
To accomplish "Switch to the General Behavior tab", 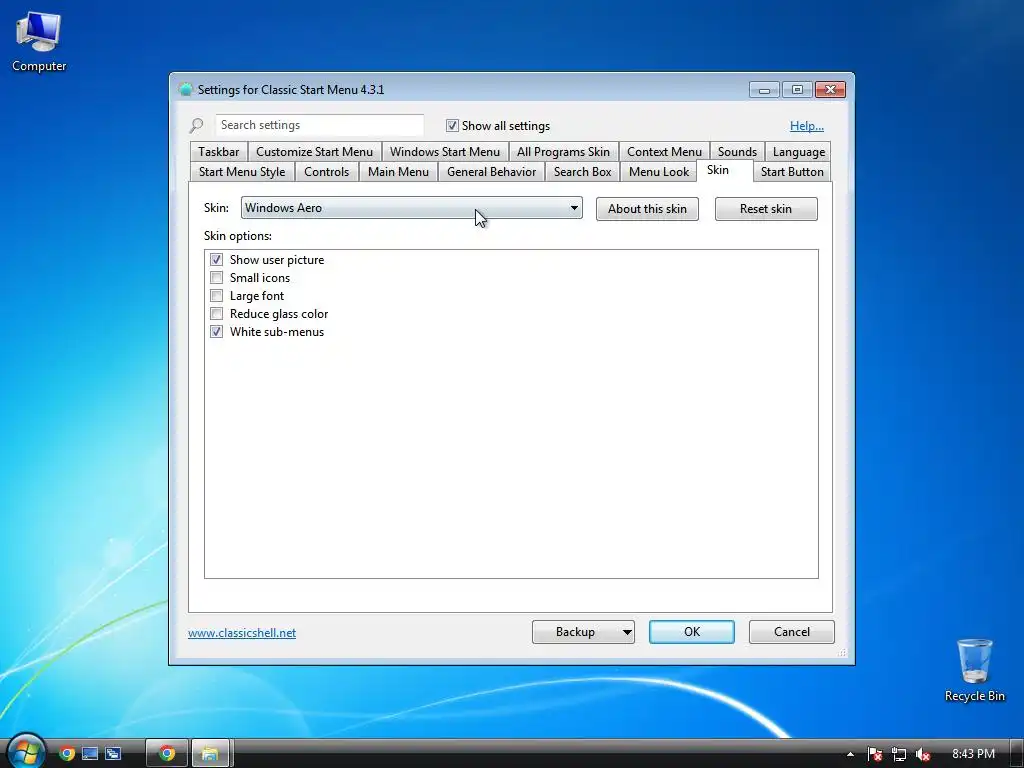I will [x=491, y=172].
